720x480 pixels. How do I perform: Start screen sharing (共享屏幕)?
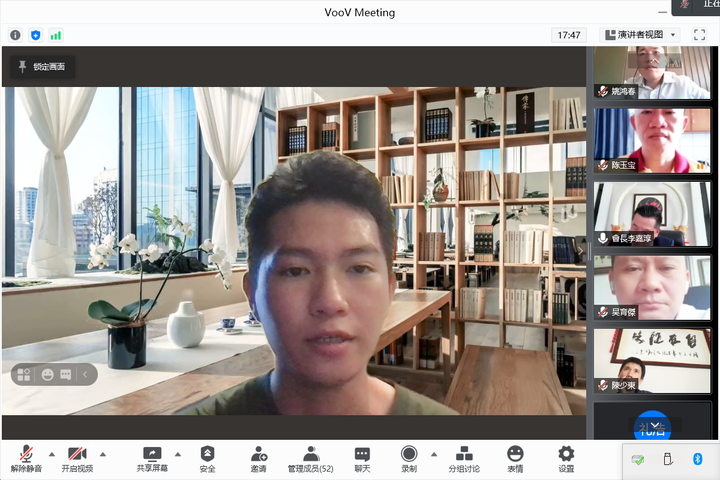coord(152,457)
